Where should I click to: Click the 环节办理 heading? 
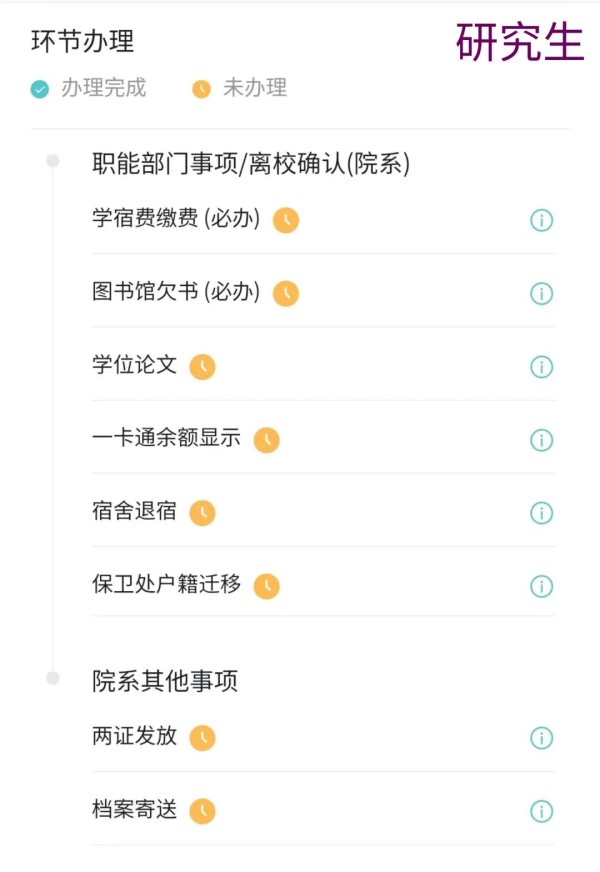83,42
